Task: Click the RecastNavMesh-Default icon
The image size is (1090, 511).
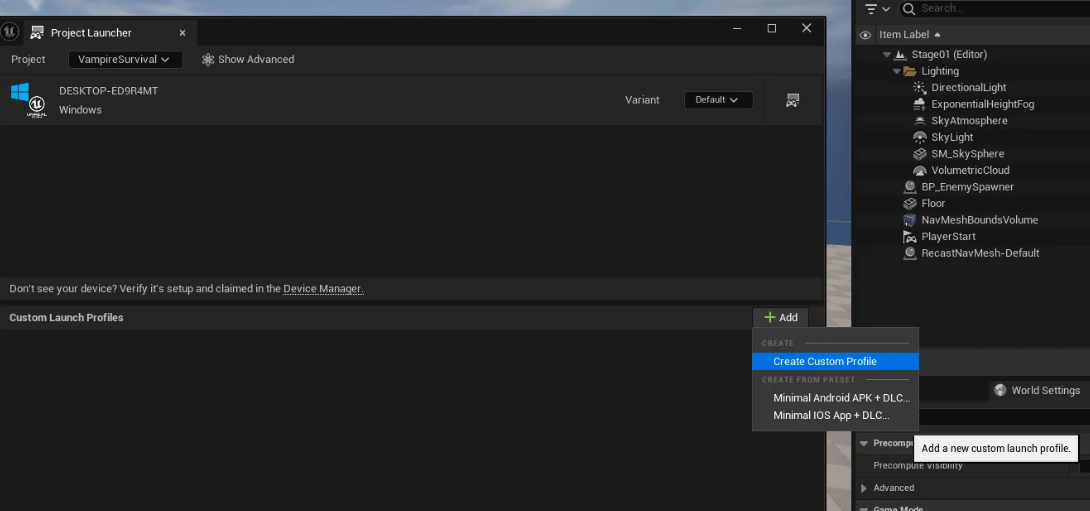Action: point(909,254)
